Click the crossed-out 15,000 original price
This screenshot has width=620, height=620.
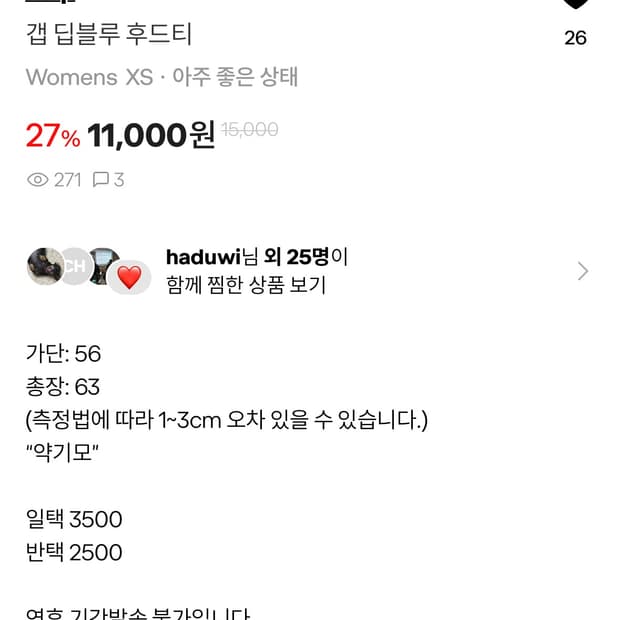[249, 129]
